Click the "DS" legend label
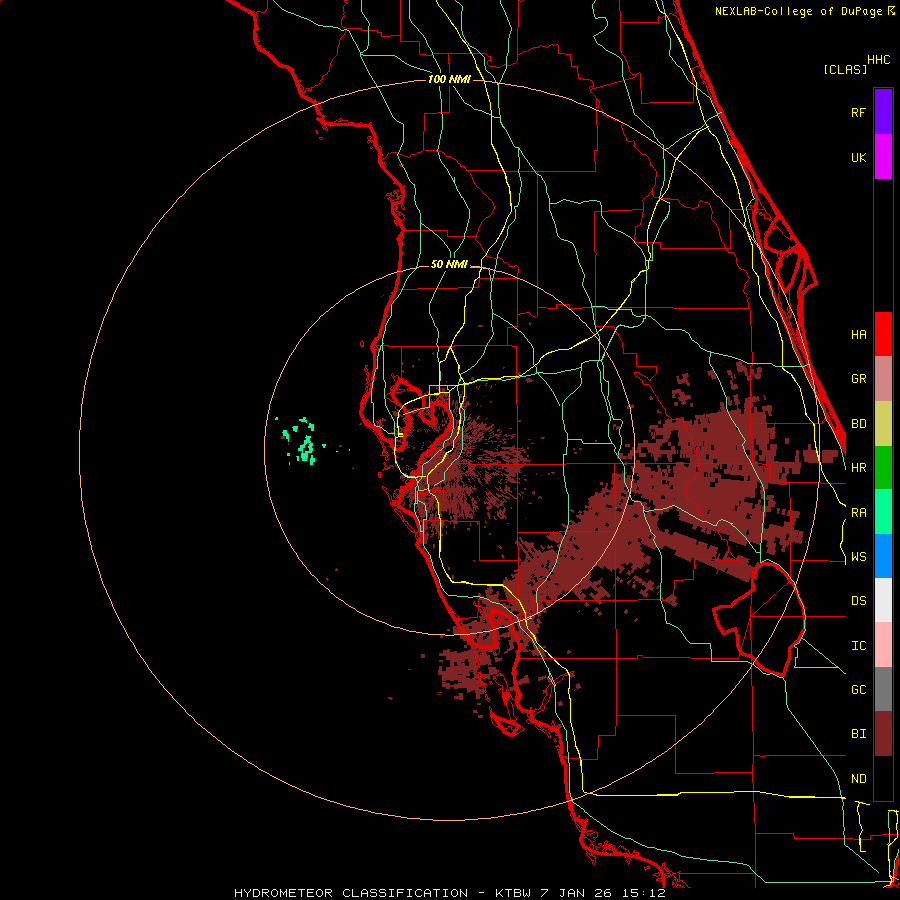The image size is (900, 900). [858, 601]
